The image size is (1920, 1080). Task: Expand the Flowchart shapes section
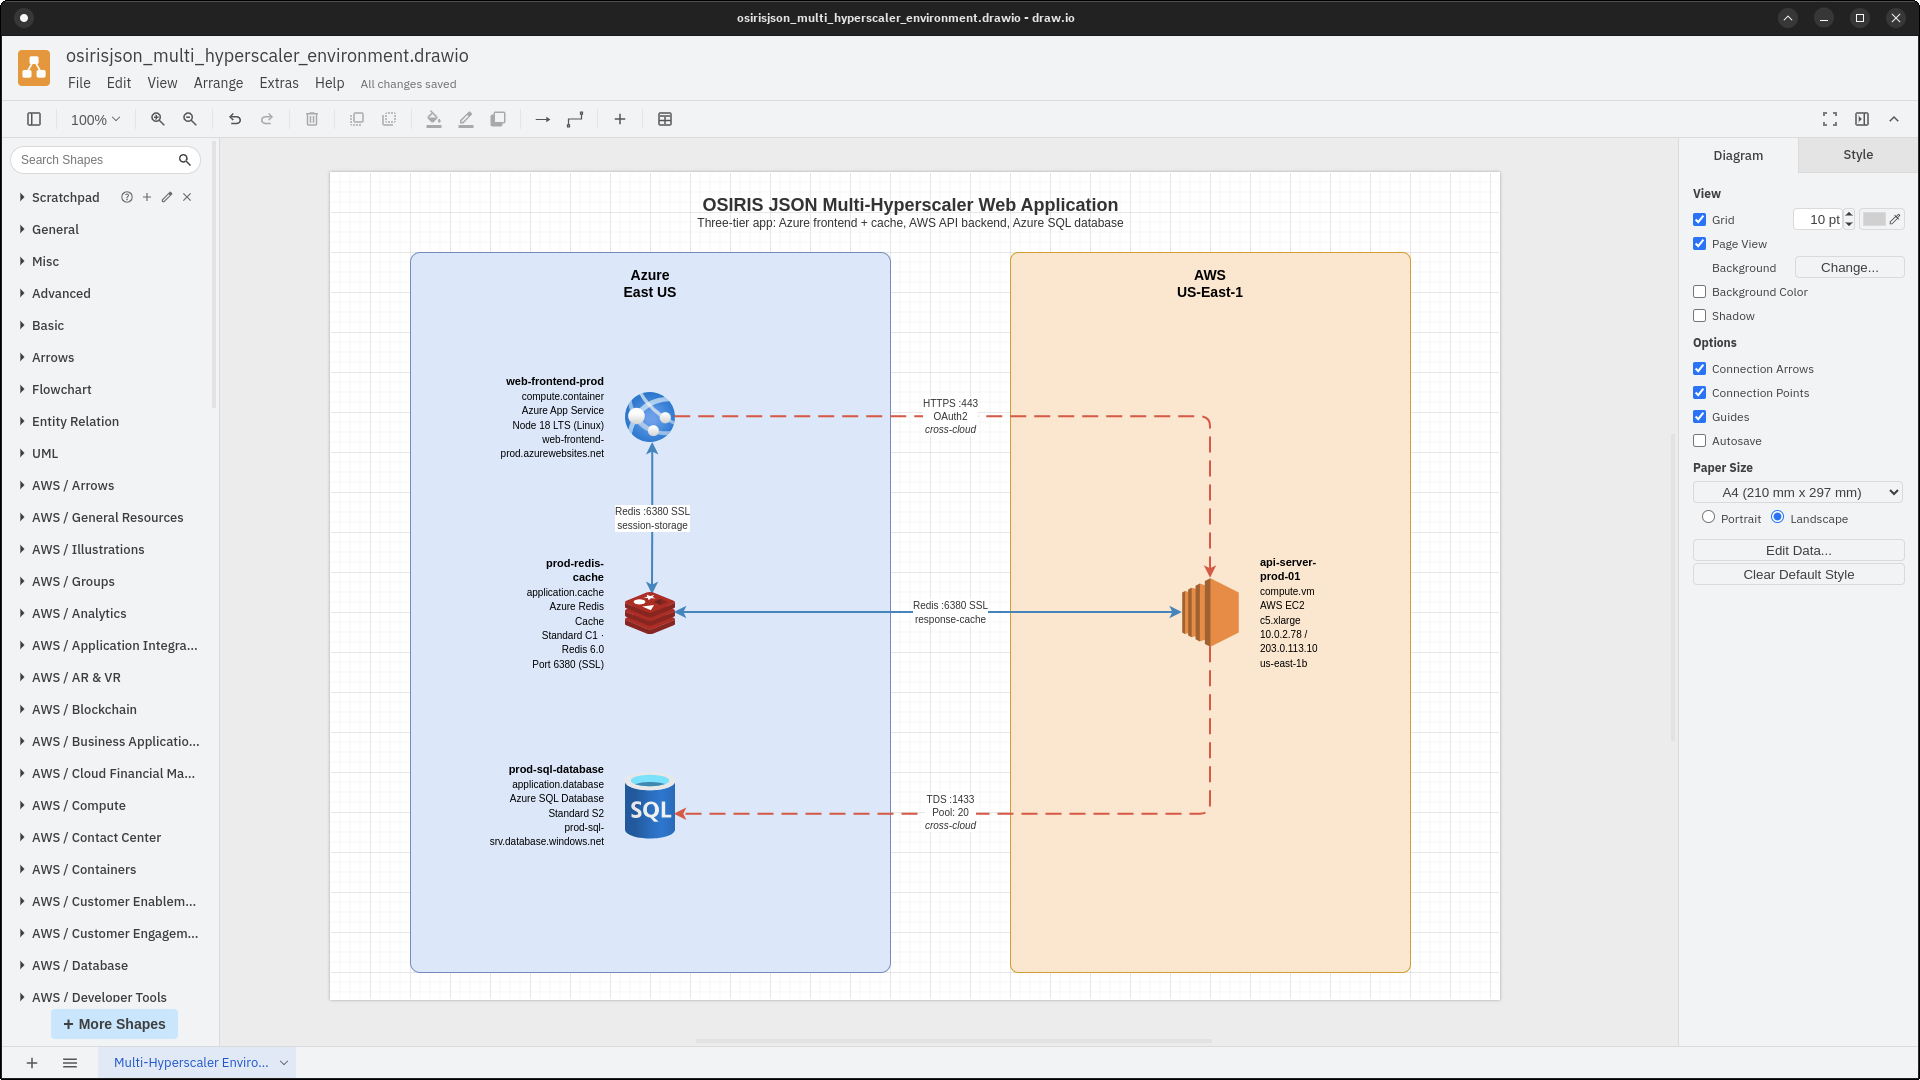(62, 389)
